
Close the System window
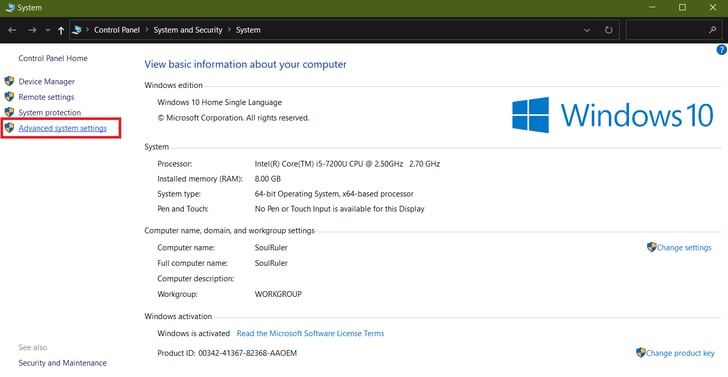[713, 7]
